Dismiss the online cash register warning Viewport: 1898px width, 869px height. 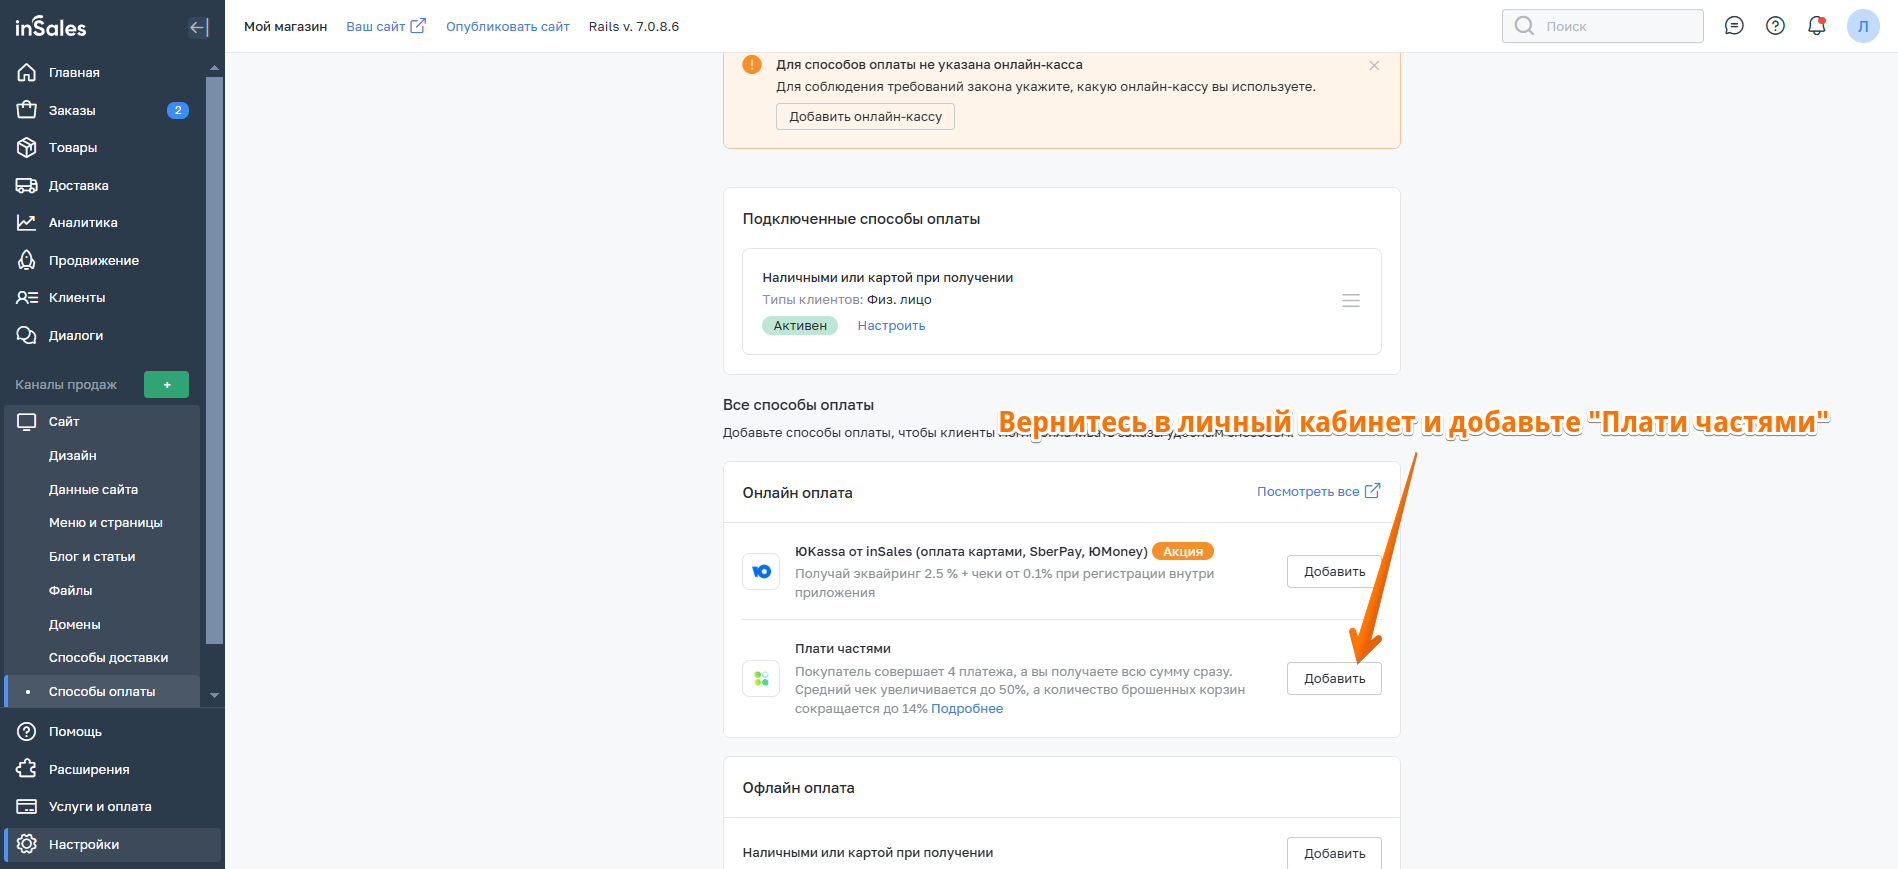click(x=1374, y=66)
